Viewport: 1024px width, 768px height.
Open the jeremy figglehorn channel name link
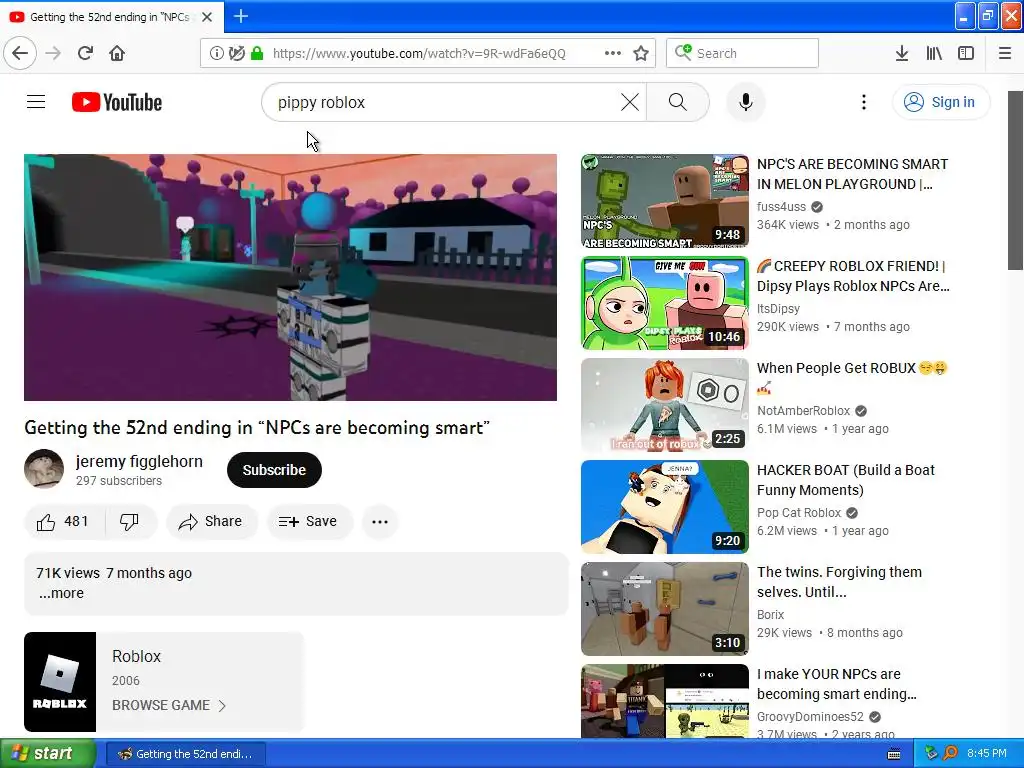(x=139, y=461)
